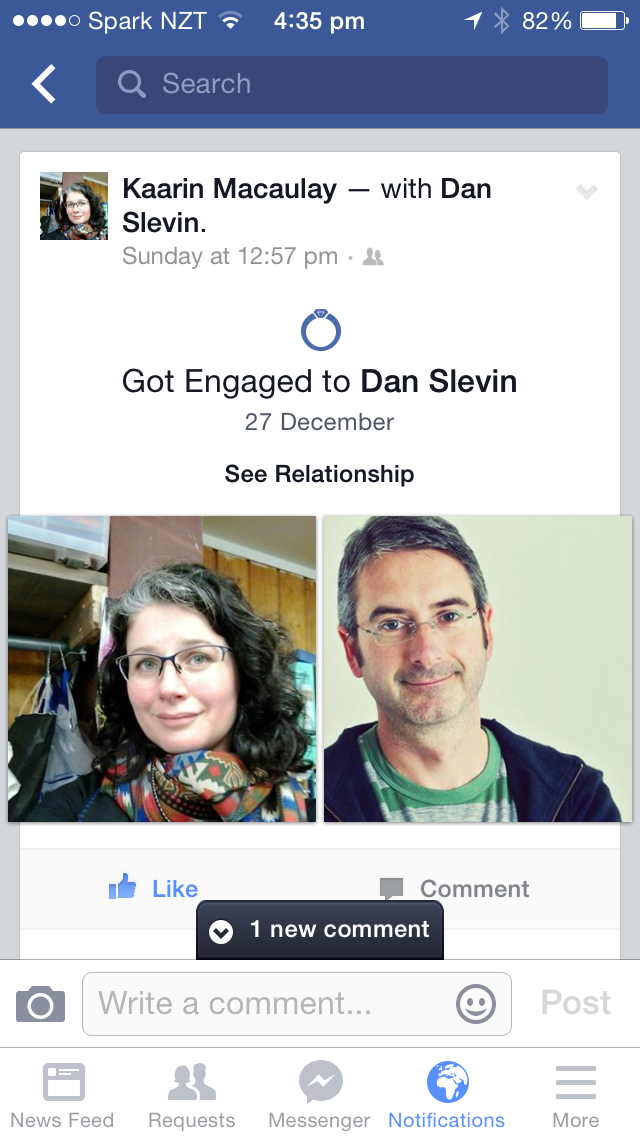The image size is (640, 1136).
Task: Tap the thumbs-up Like icon
Action: point(122,887)
